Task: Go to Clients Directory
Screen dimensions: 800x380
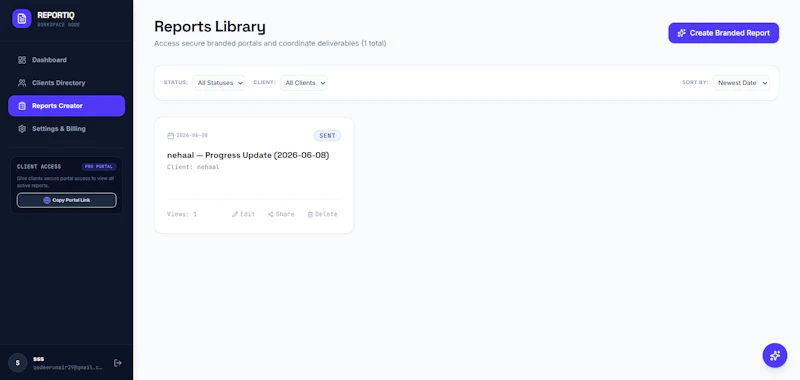Action: pos(66,83)
